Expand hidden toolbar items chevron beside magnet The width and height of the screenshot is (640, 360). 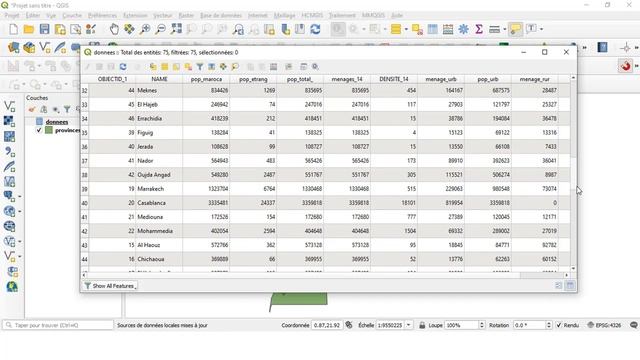tap(636, 66)
